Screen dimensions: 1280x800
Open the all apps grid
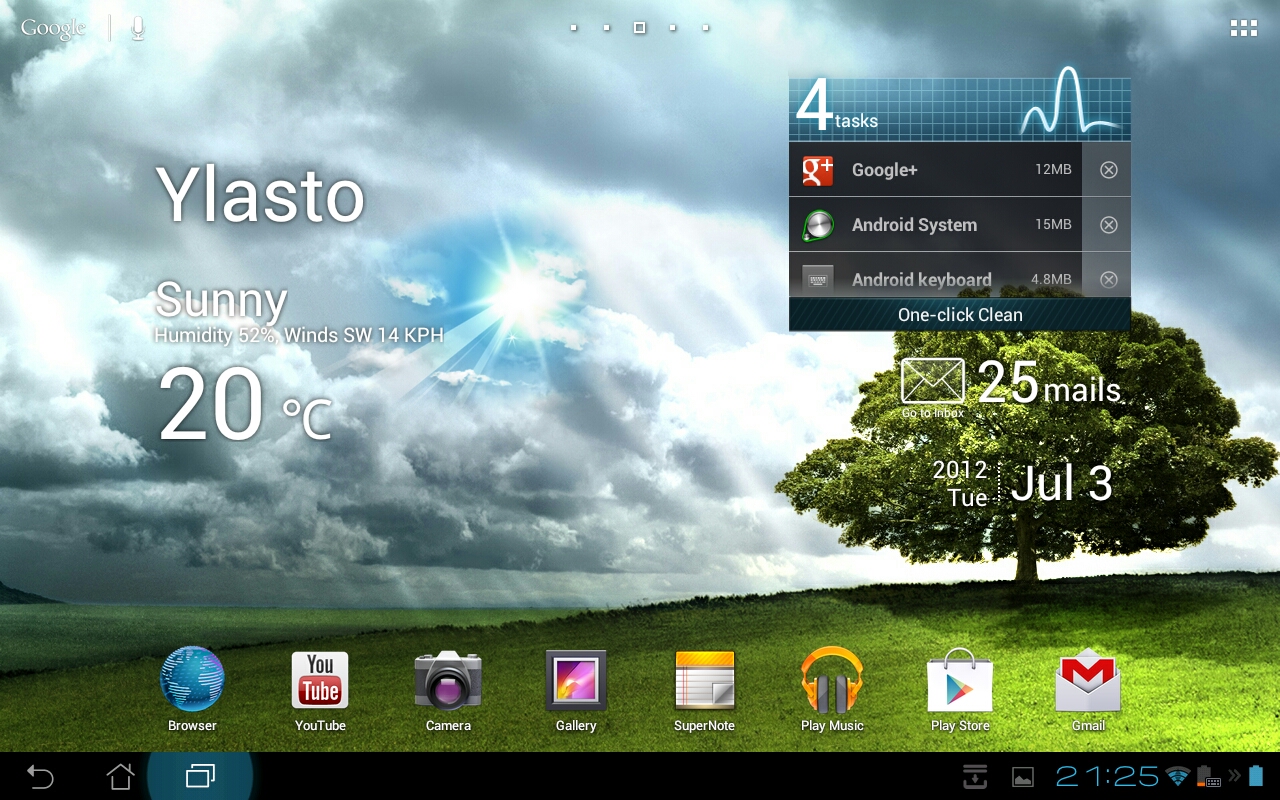point(1243,28)
